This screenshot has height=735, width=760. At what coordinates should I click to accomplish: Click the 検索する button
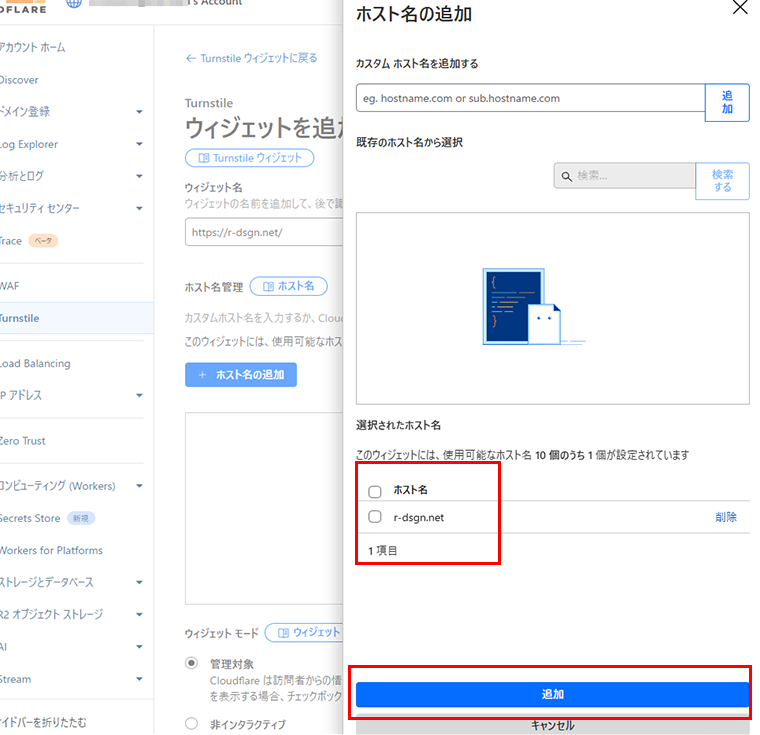[x=722, y=181]
